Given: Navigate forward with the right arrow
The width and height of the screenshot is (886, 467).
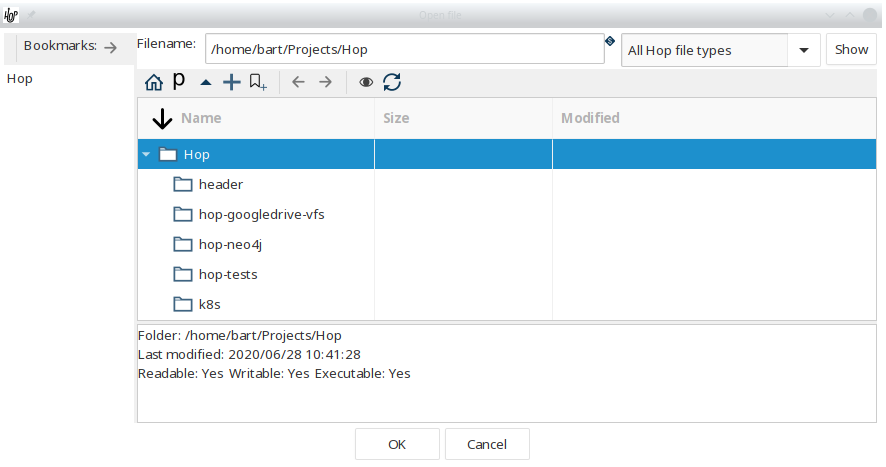Looking at the screenshot, I should 325,82.
